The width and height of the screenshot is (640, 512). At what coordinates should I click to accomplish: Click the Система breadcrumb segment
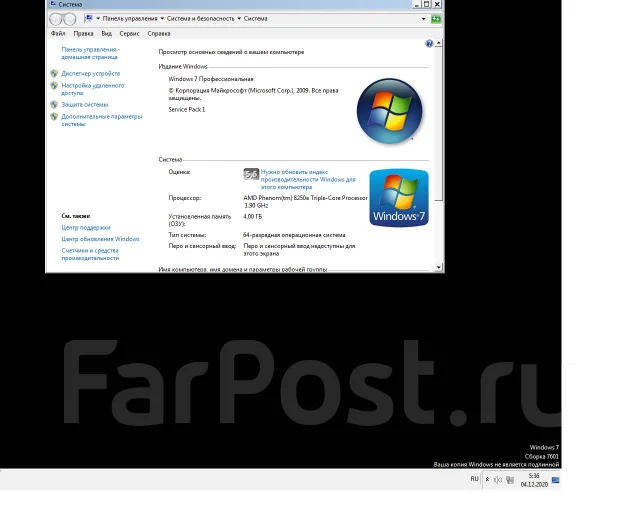[256, 19]
